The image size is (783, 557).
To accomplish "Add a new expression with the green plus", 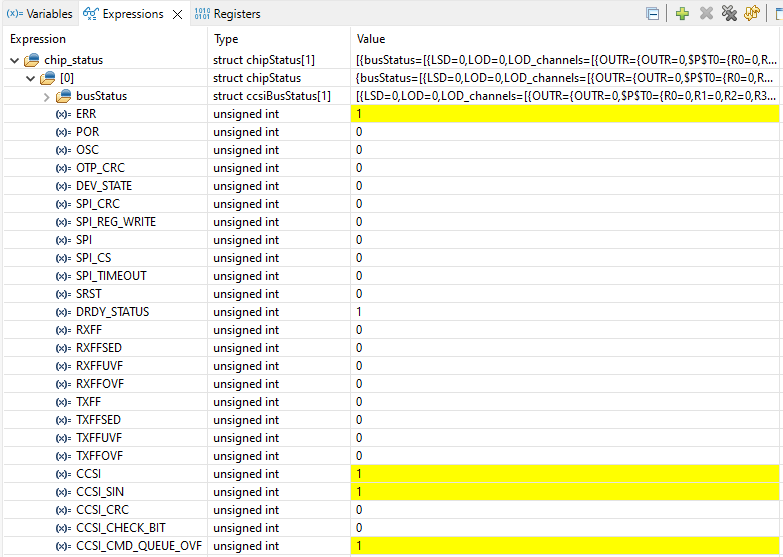I will (682, 14).
